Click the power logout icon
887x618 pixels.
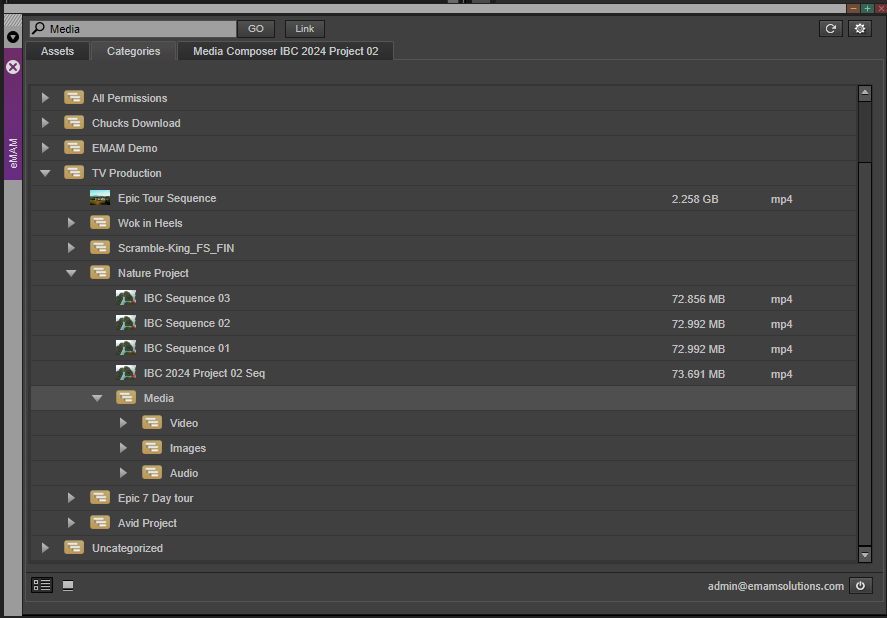click(x=860, y=586)
